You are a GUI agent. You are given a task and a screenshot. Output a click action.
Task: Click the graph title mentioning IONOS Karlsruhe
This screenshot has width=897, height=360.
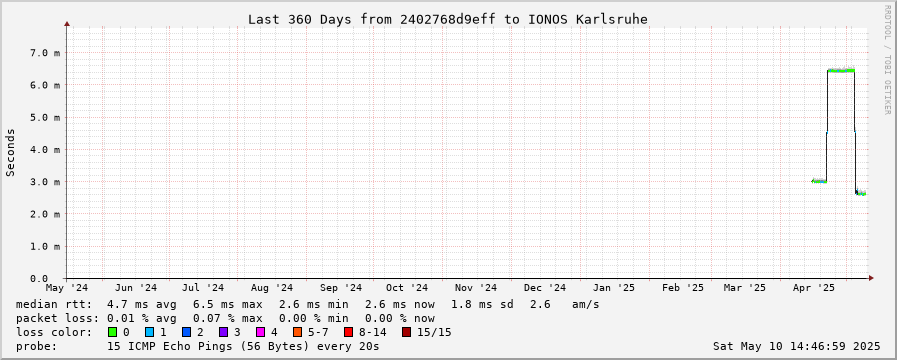click(x=448, y=19)
